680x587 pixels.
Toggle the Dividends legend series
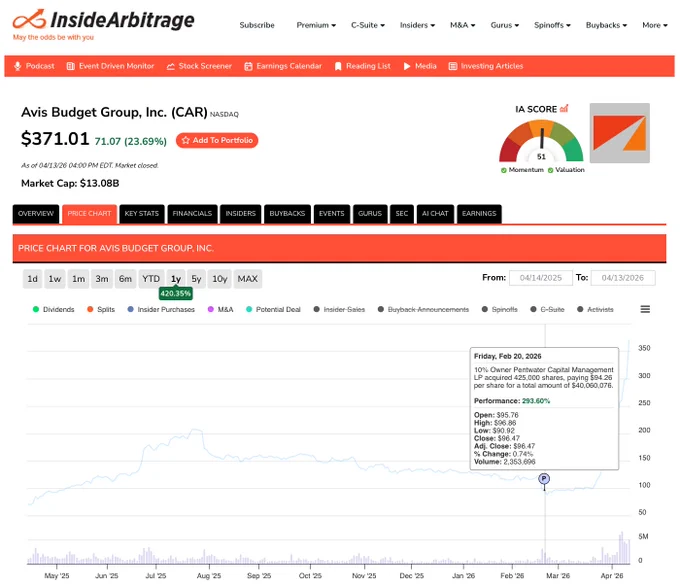[53, 310]
